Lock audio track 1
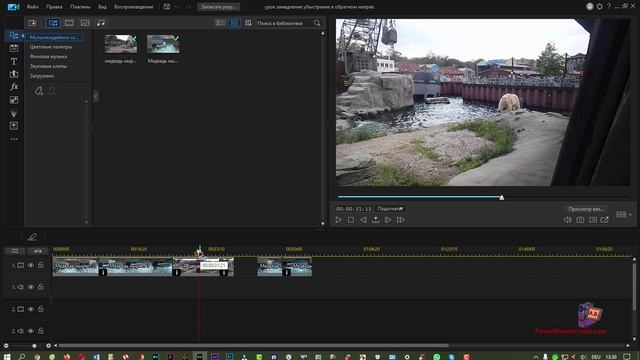This screenshot has height=360, width=640. [41, 287]
